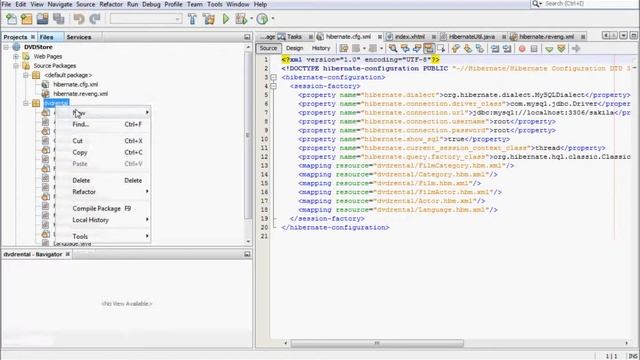The height and width of the screenshot is (360, 640).
Task: Collapse the DVDStore project node
Action: (x=6, y=47)
